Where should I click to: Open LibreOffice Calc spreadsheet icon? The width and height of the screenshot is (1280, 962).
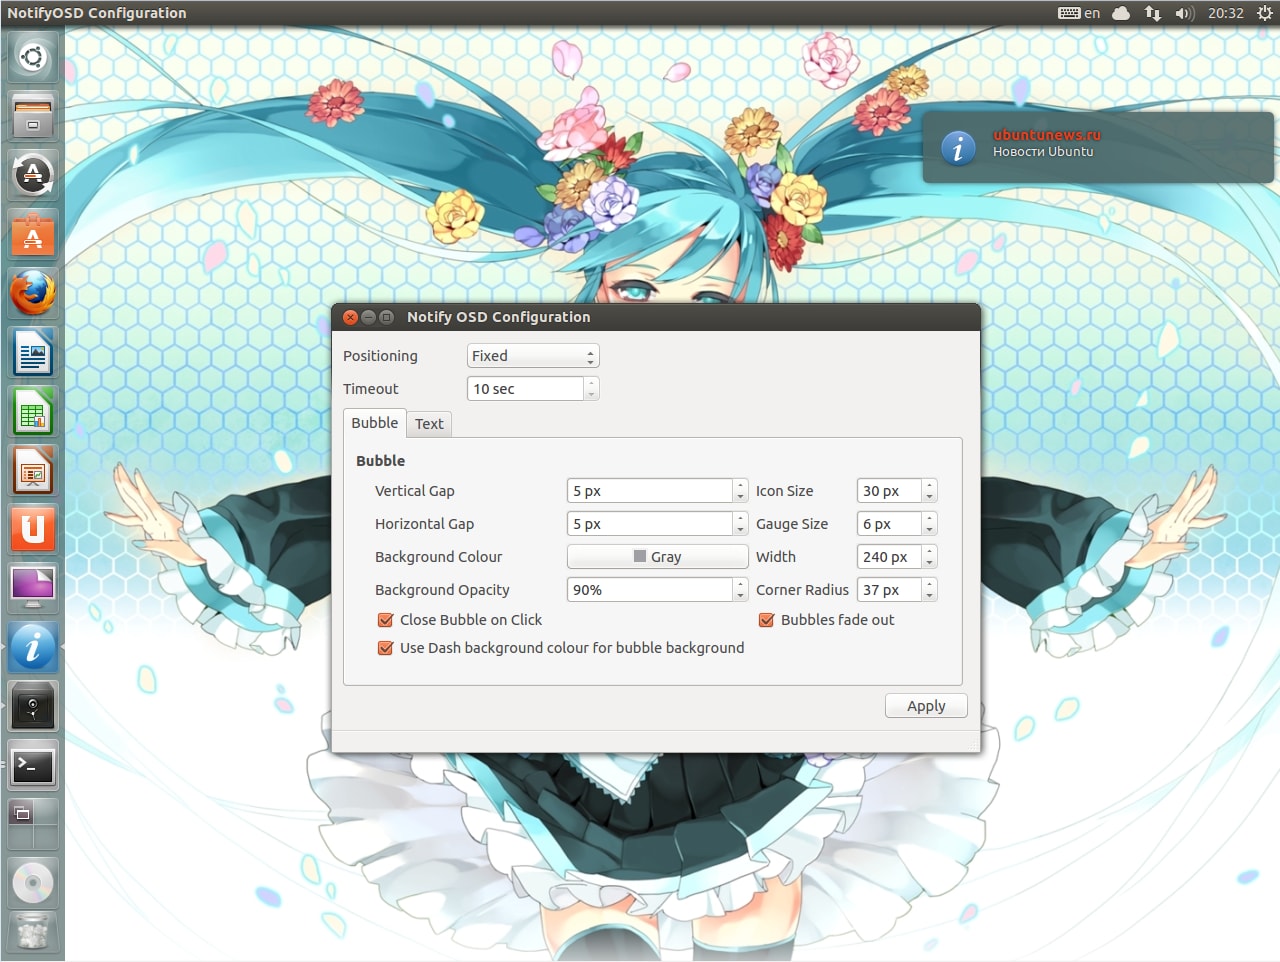pyautogui.click(x=33, y=411)
